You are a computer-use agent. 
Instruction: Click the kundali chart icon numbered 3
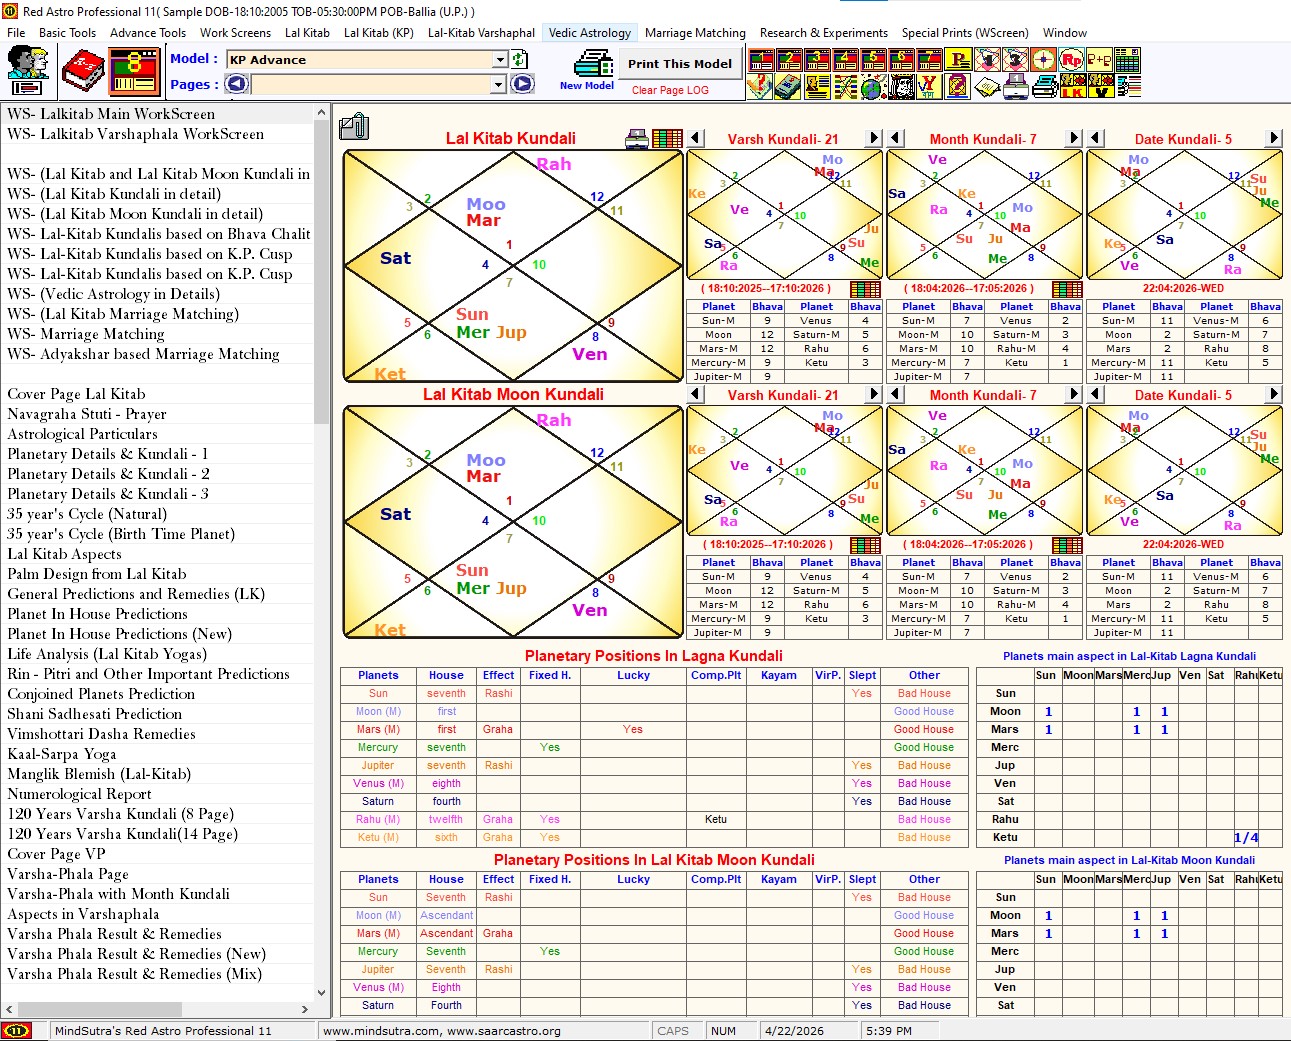pyautogui.click(x=1015, y=60)
